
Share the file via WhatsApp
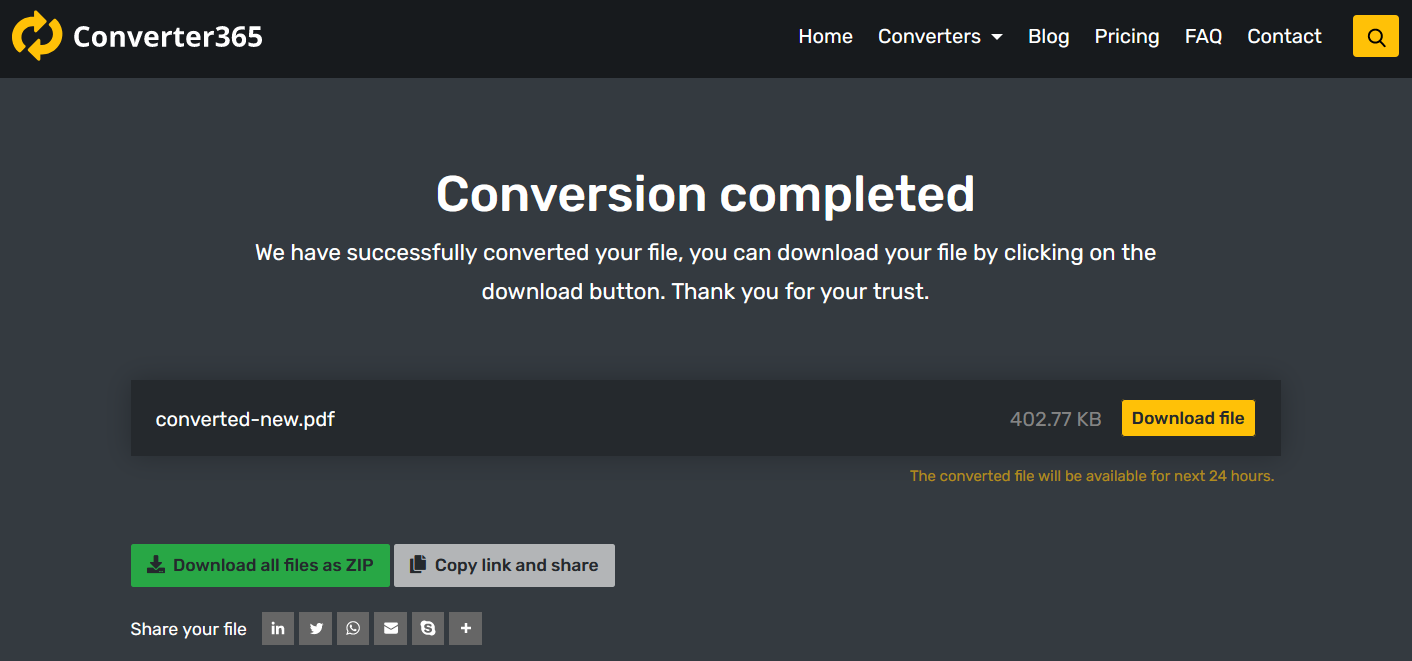coord(353,629)
